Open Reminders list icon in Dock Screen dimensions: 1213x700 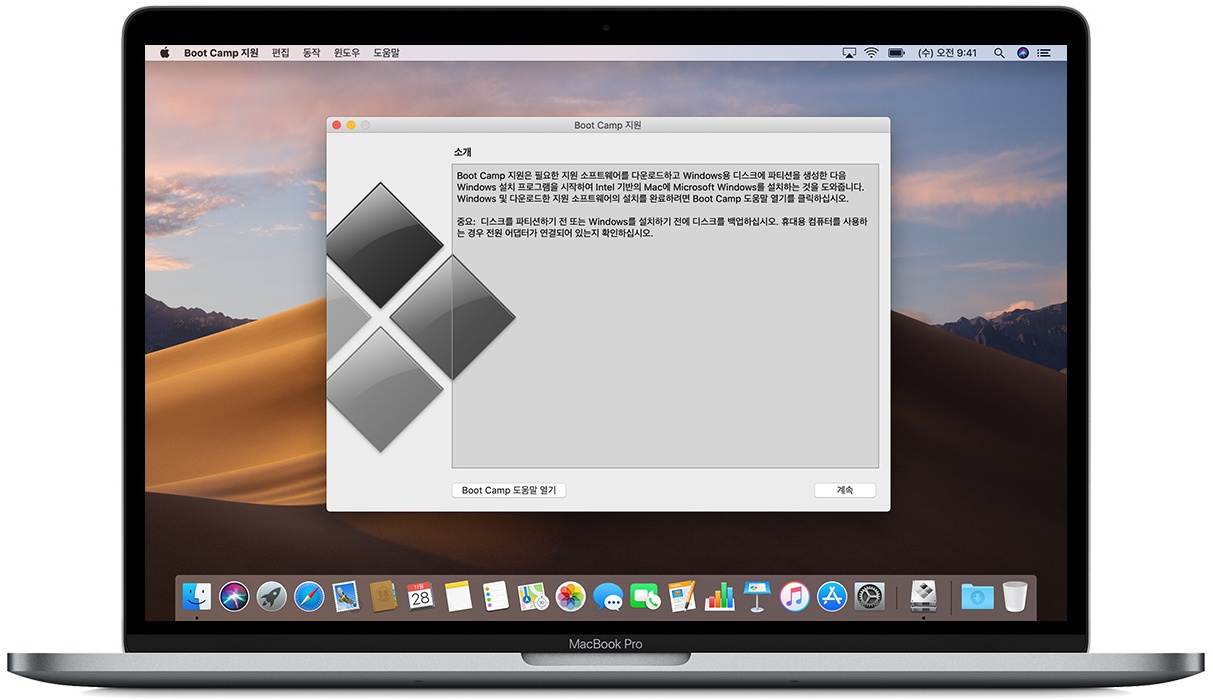(496, 597)
